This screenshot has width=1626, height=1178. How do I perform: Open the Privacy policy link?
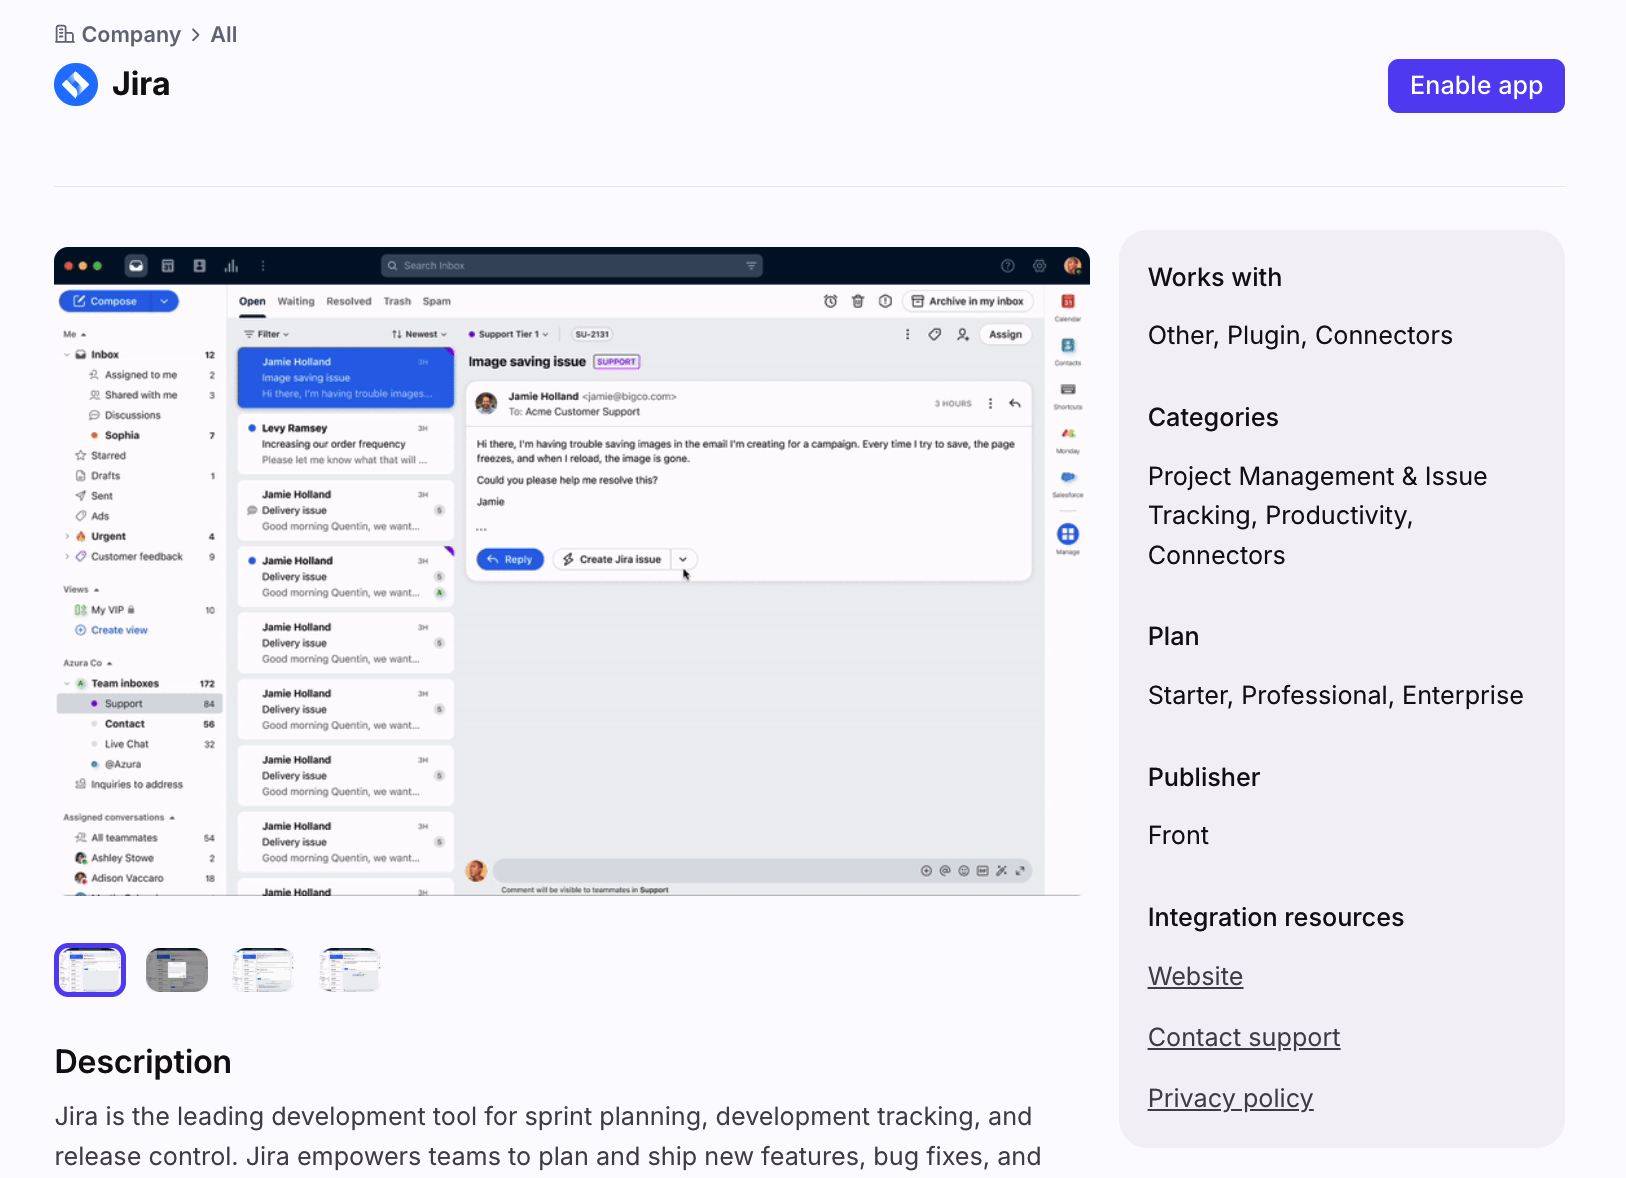point(1230,1099)
